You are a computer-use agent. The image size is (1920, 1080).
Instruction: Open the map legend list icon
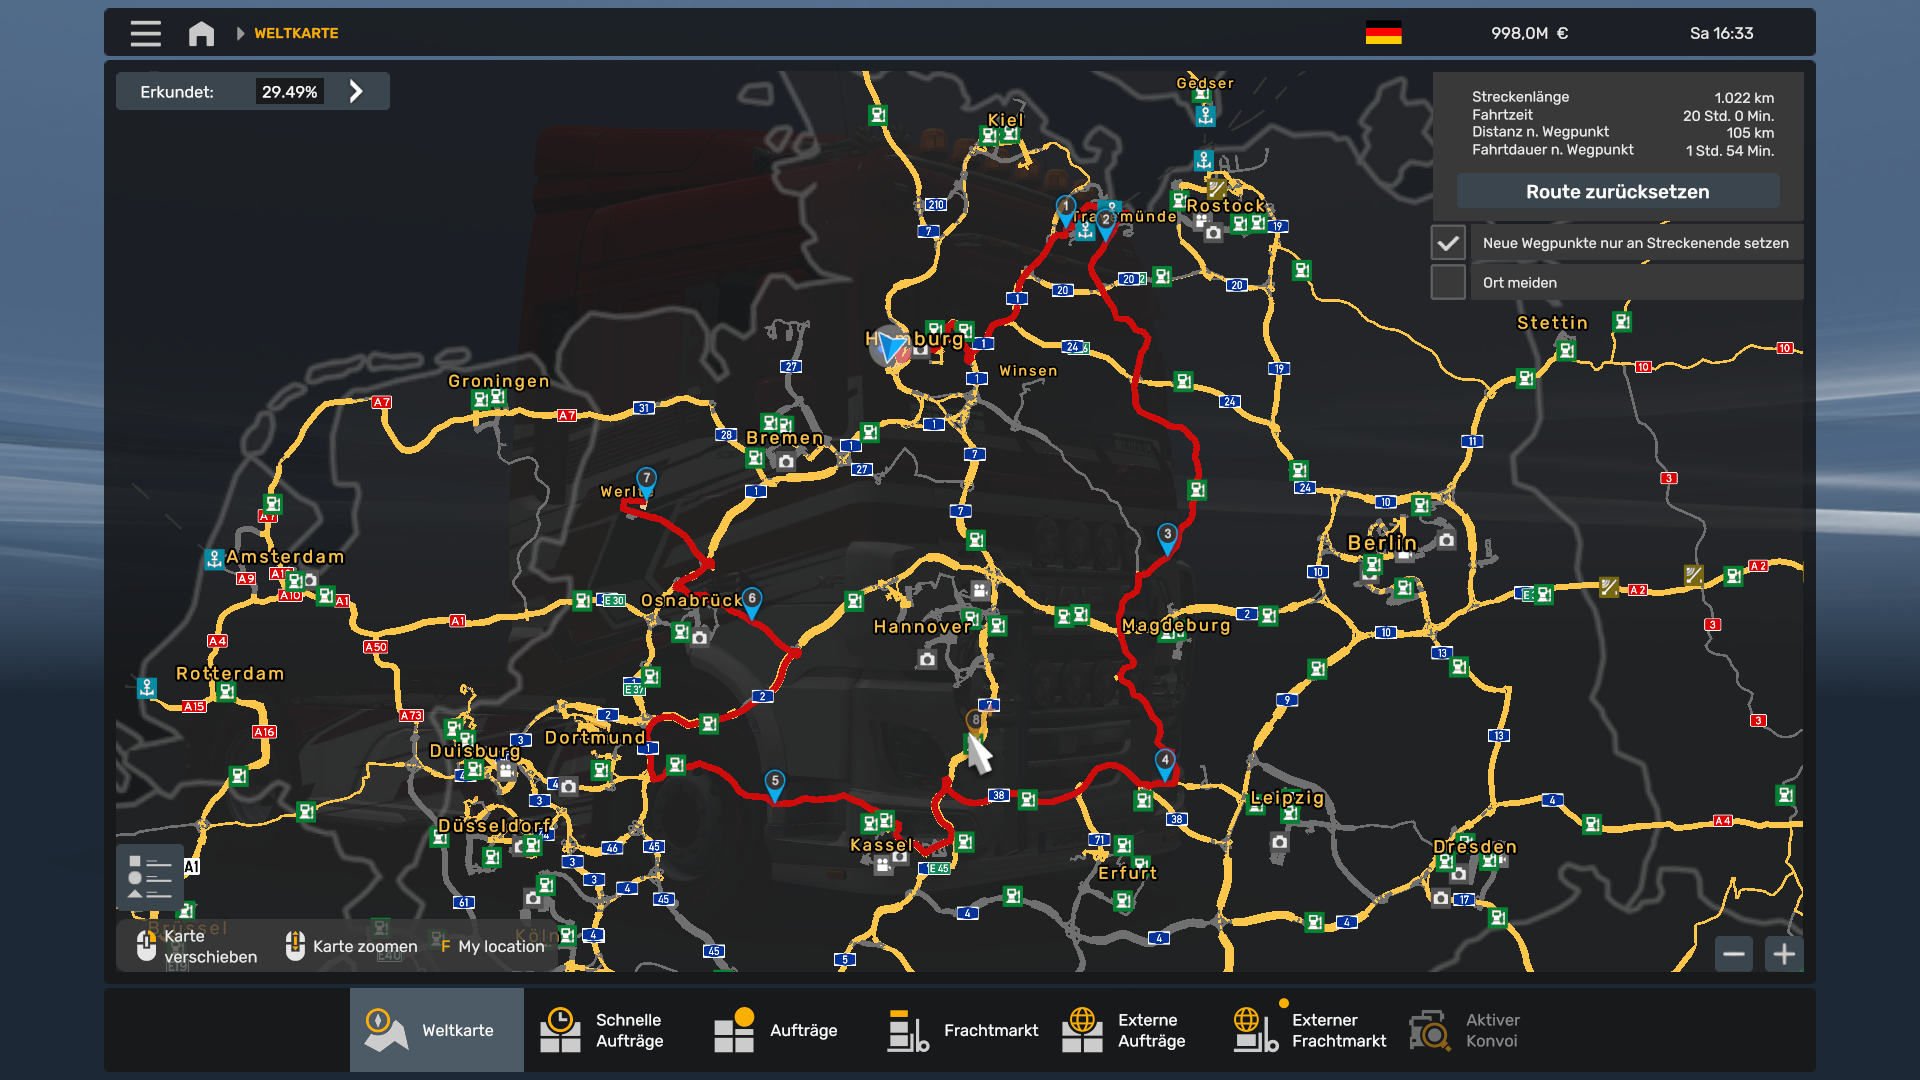pyautogui.click(x=150, y=877)
